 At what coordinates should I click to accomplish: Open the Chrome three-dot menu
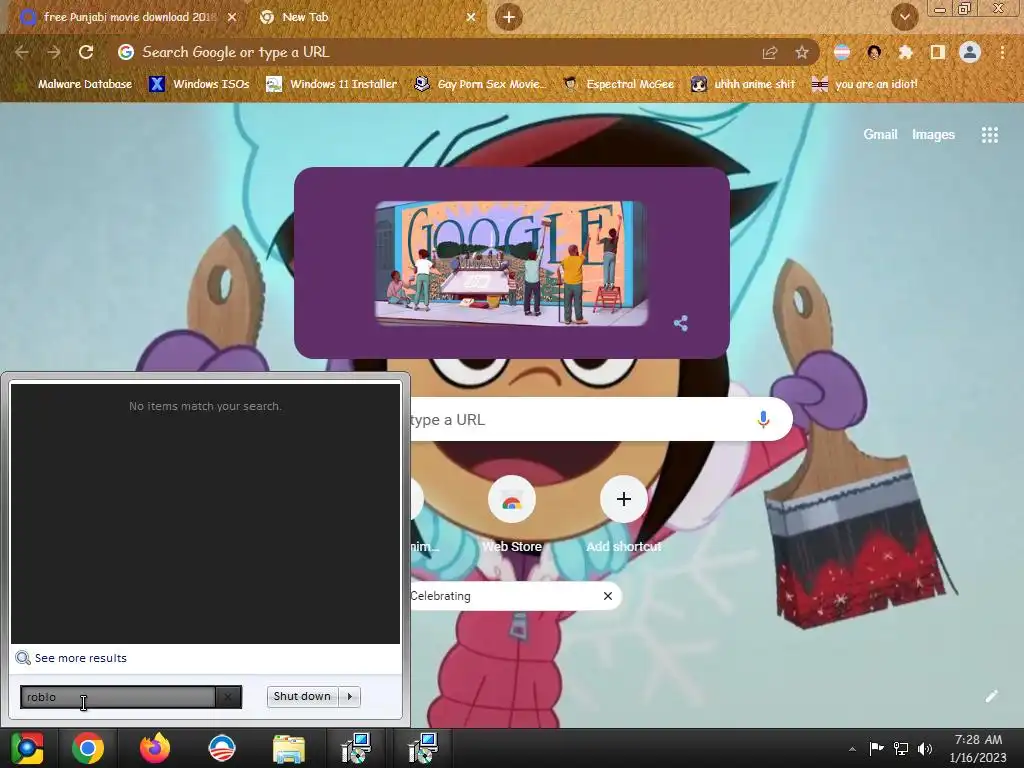click(x=1002, y=52)
